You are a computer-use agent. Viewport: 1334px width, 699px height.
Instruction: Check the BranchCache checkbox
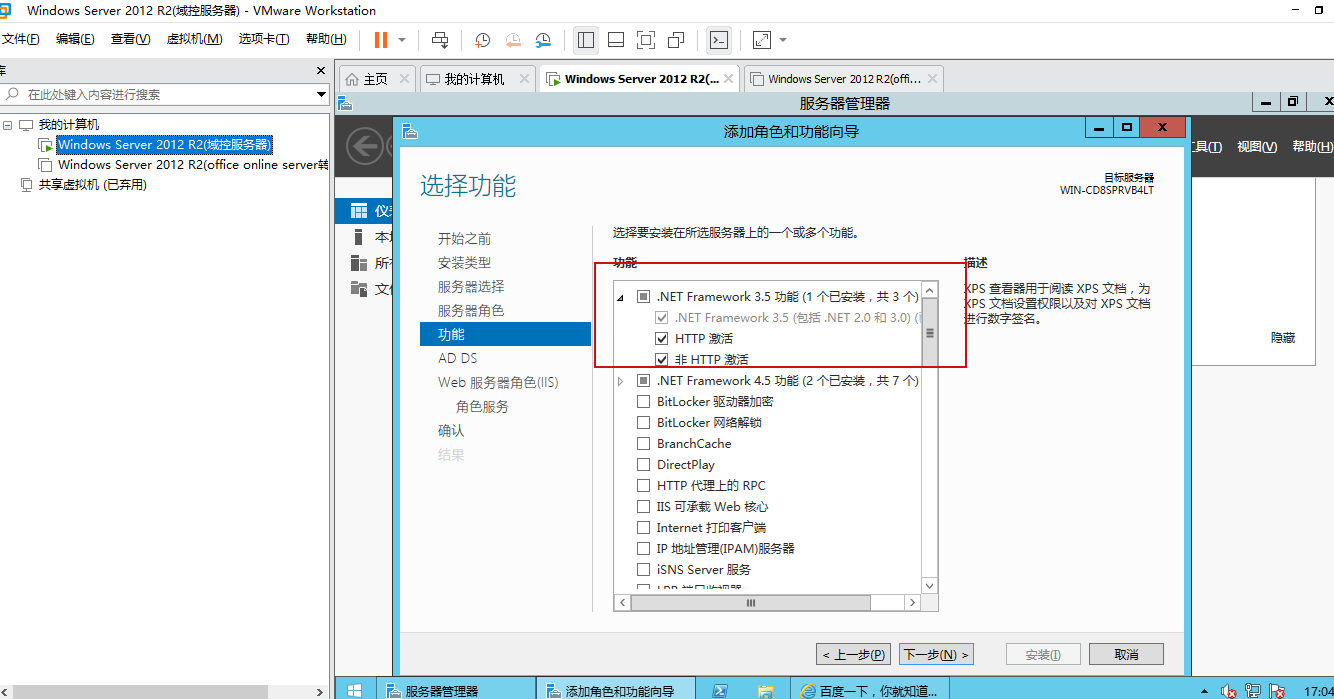tap(643, 444)
